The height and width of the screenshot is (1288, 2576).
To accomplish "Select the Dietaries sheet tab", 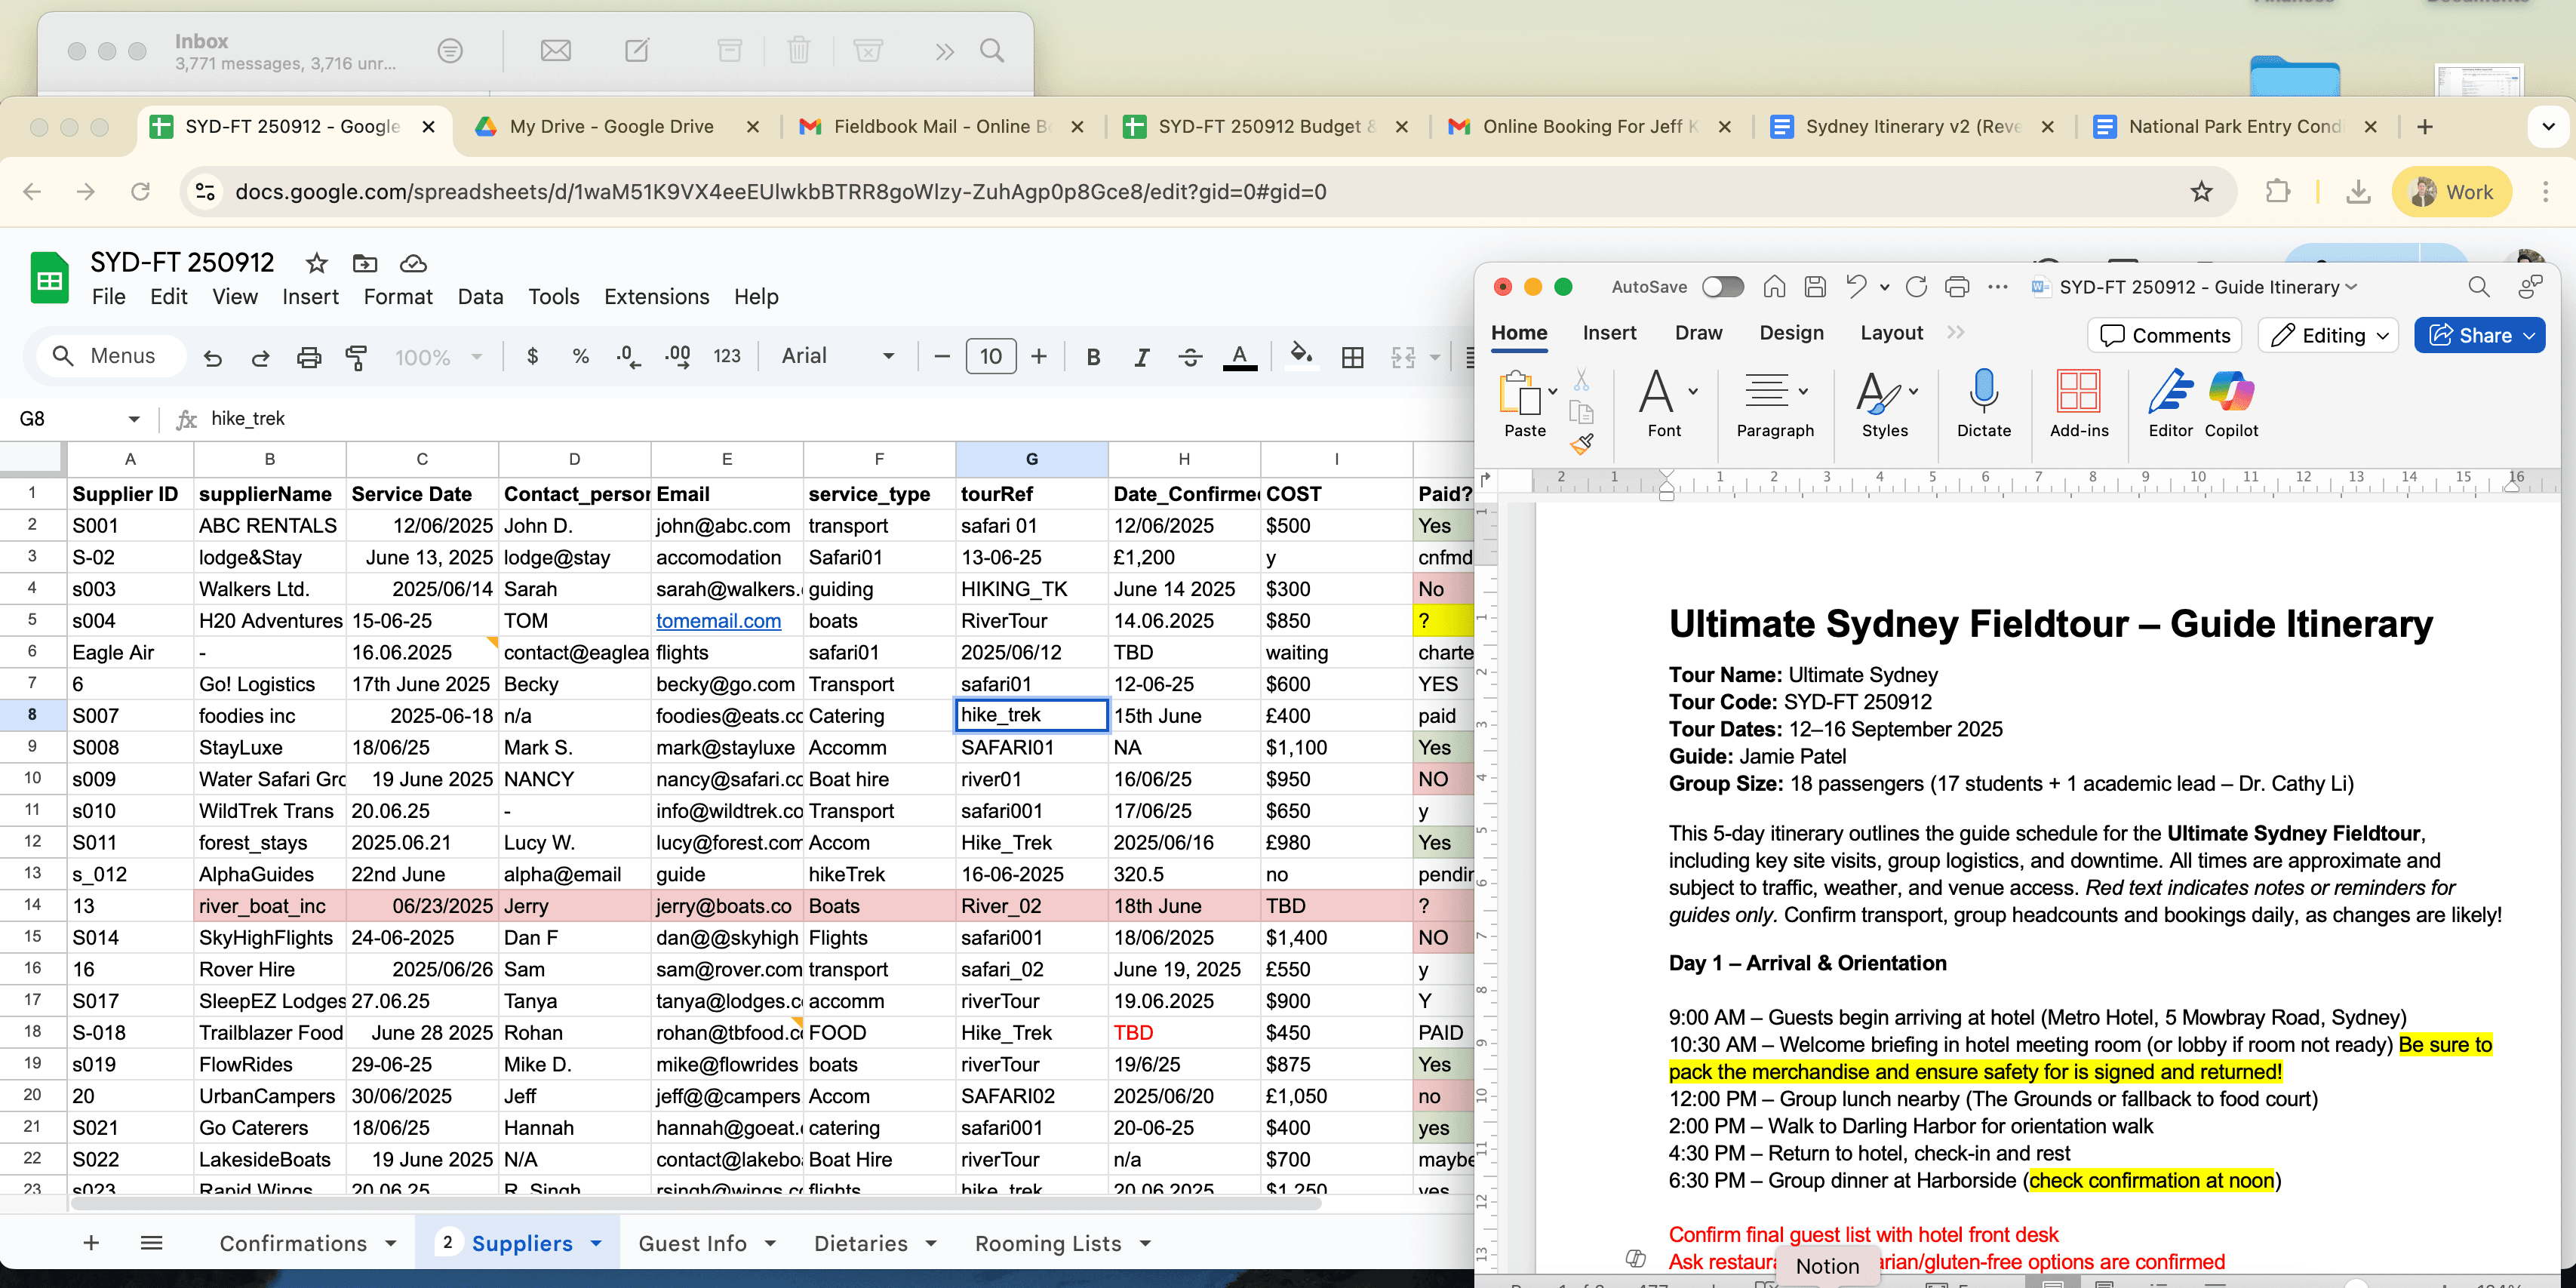I will 860,1243.
